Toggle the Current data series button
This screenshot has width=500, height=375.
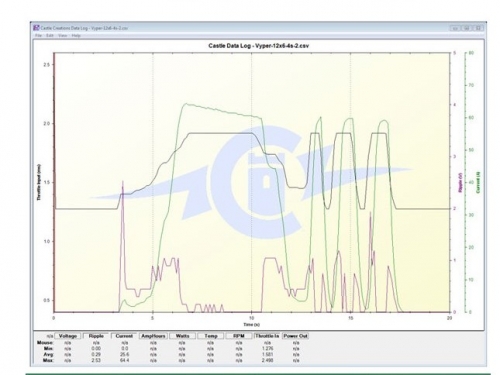[x=124, y=336]
